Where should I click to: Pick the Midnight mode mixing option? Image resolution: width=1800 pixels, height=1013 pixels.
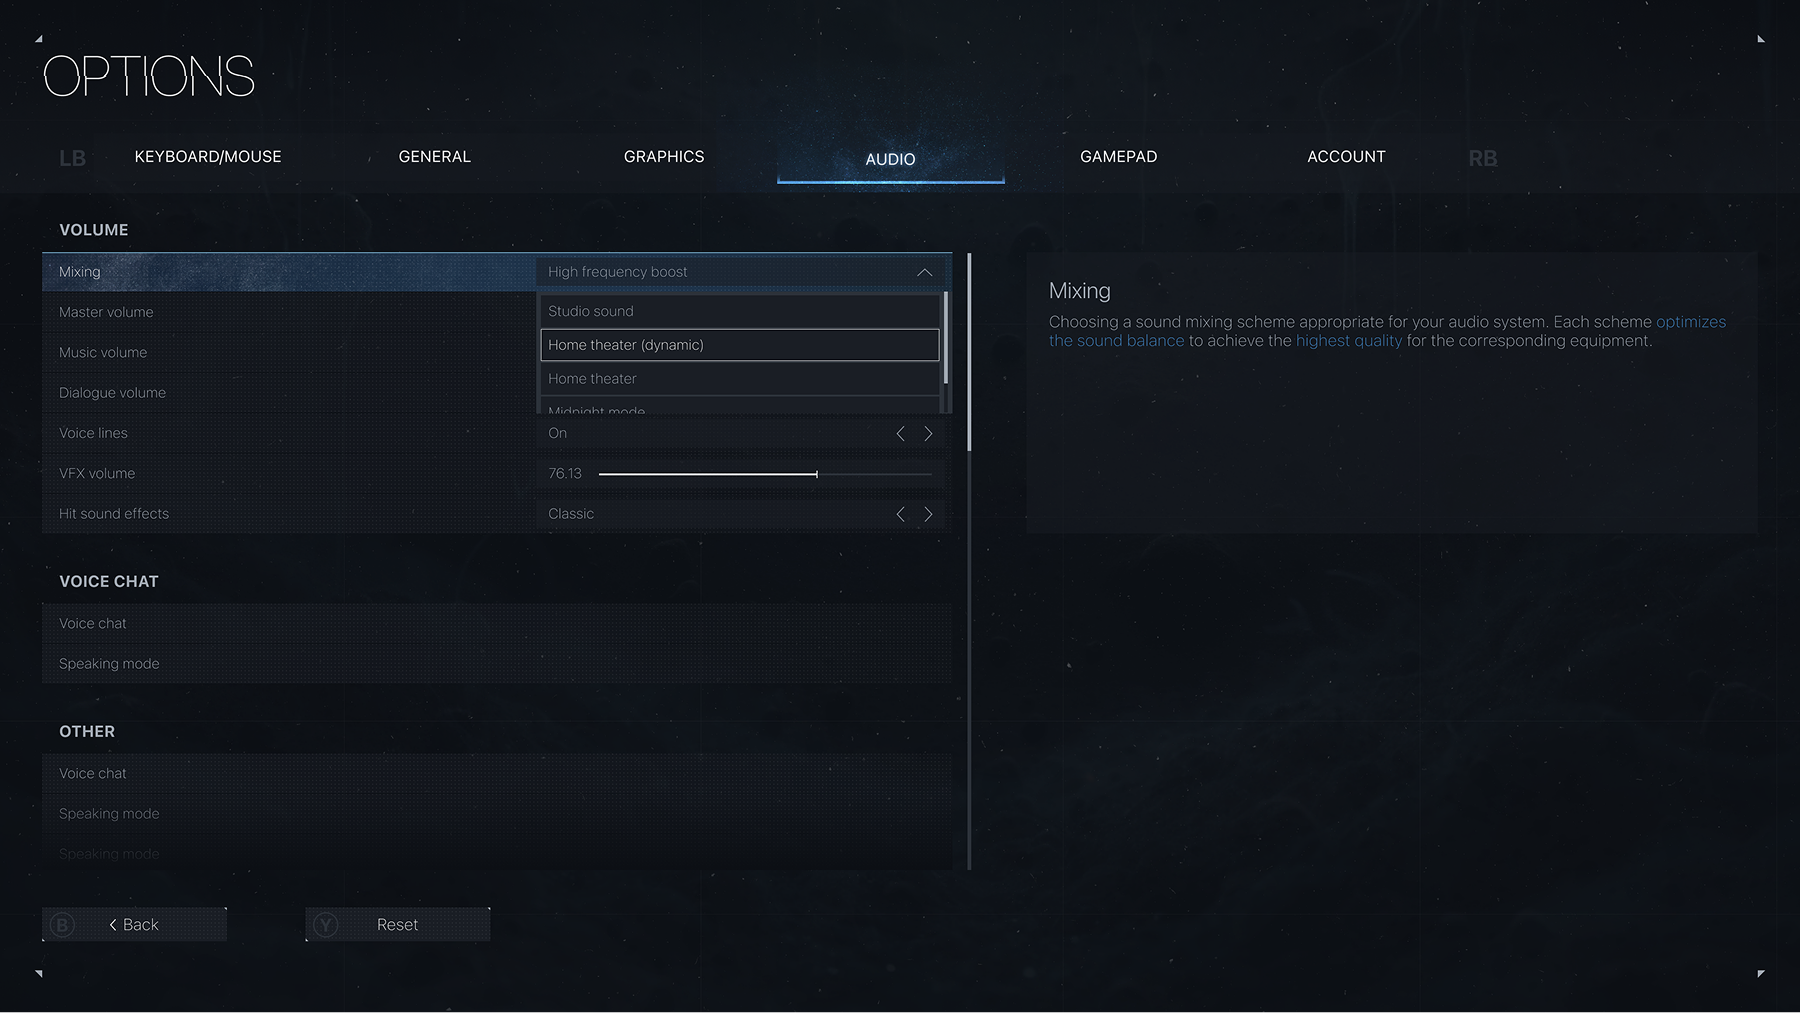coord(740,409)
